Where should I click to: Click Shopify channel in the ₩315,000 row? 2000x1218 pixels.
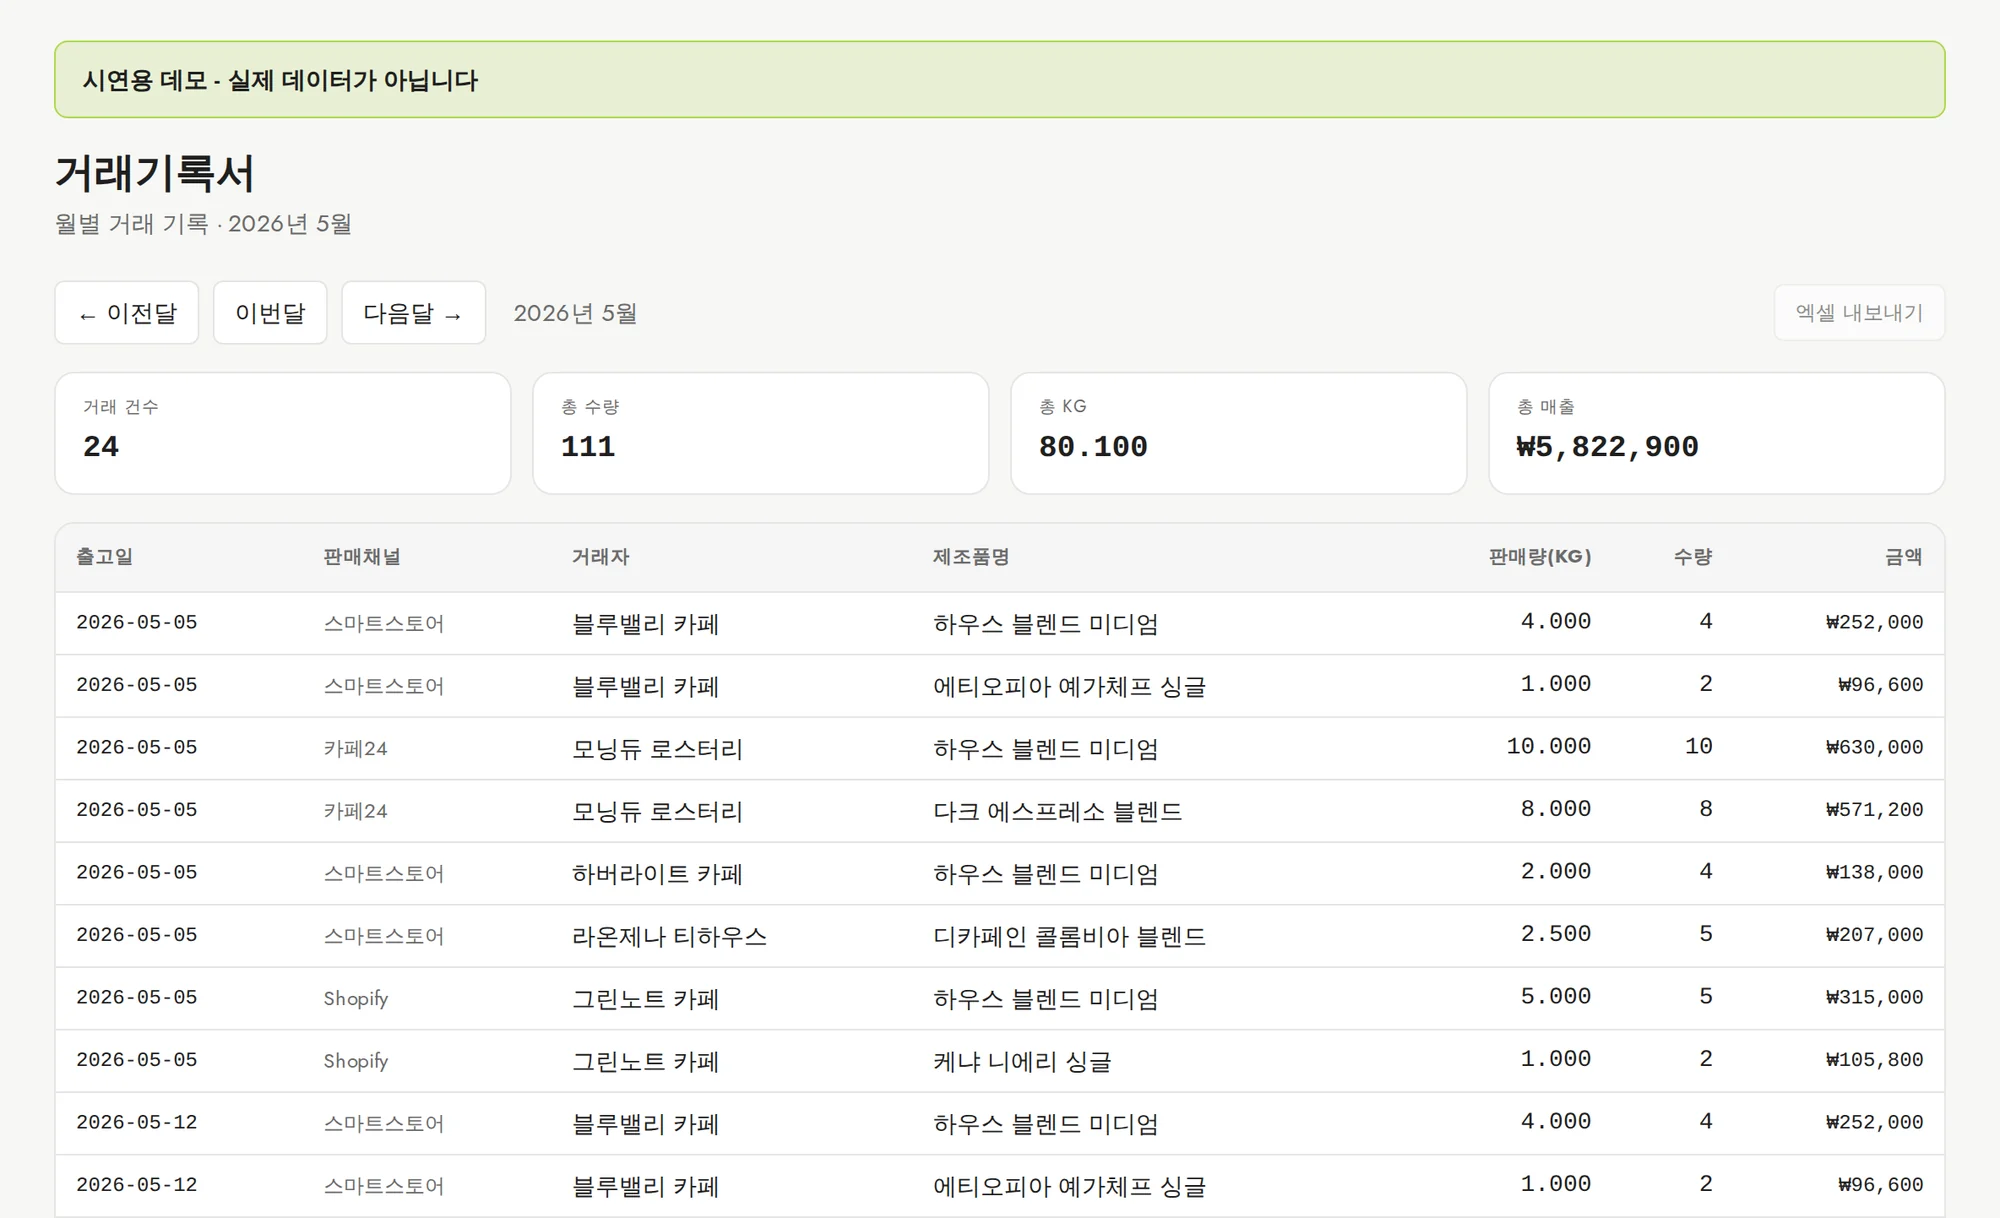356,998
